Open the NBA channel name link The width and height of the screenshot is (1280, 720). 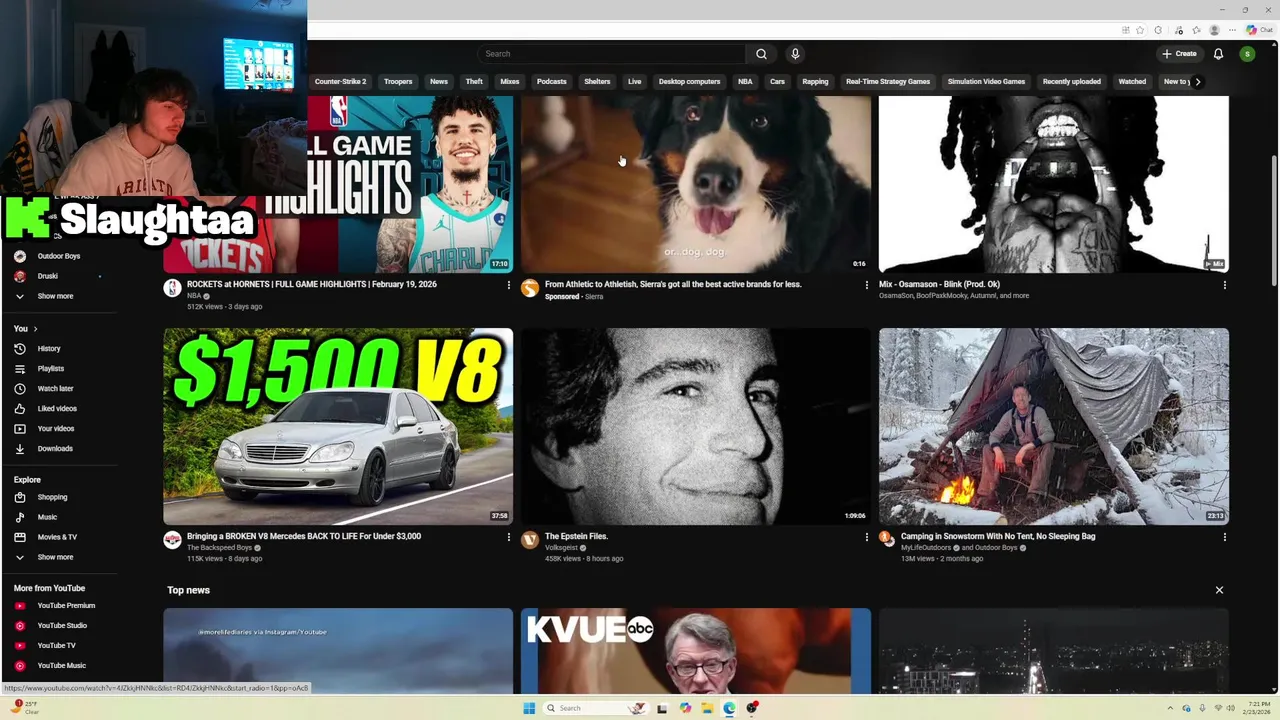point(194,296)
